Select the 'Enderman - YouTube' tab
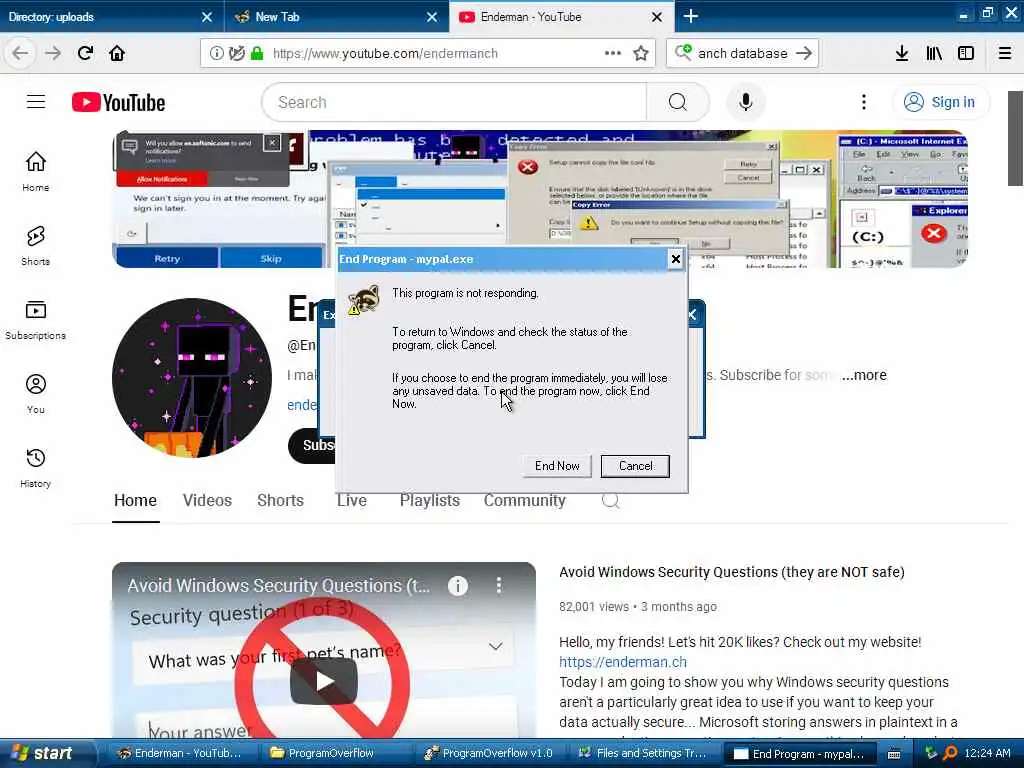Viewport: 1024px width, 768px height. [x=562, y=16]
